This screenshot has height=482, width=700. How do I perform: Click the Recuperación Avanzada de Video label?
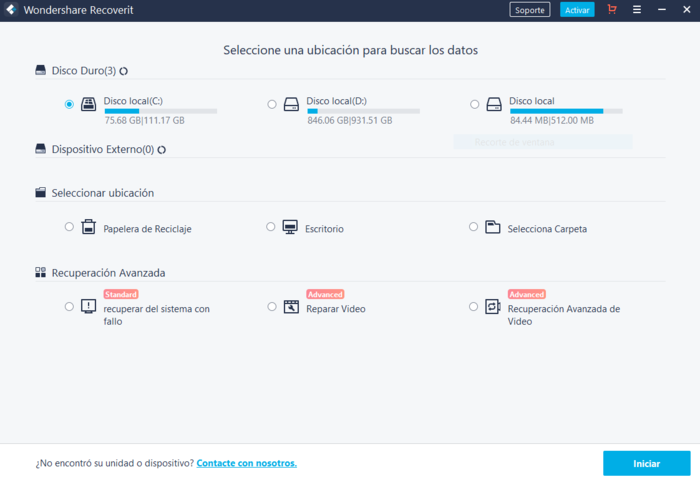(564, 315)
